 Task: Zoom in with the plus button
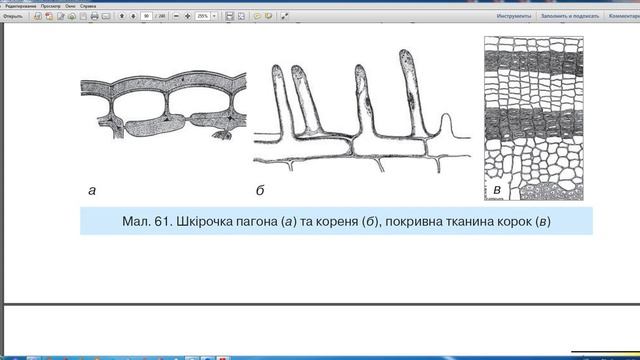[187, 16]
